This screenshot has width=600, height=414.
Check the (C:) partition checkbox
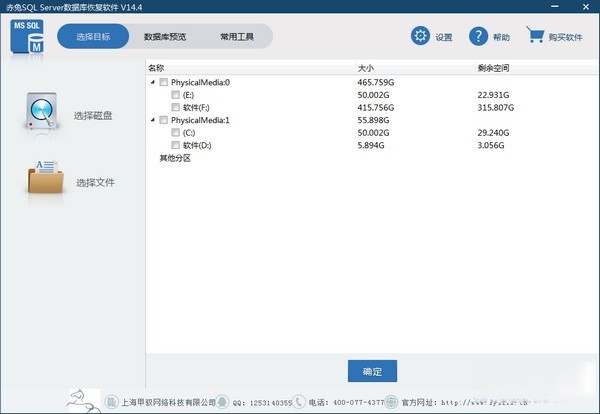(175, 132)
